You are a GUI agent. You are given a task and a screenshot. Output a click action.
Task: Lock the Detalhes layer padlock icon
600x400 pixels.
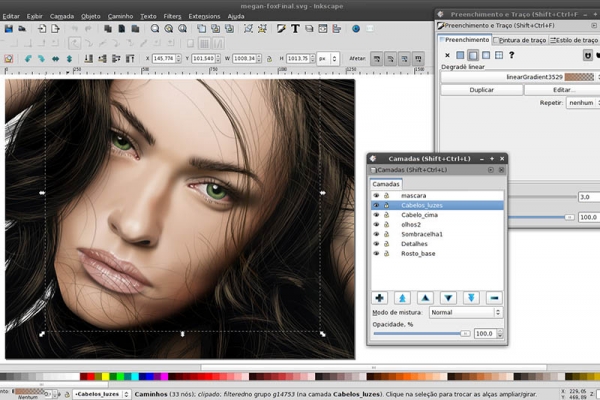point(386,243)
